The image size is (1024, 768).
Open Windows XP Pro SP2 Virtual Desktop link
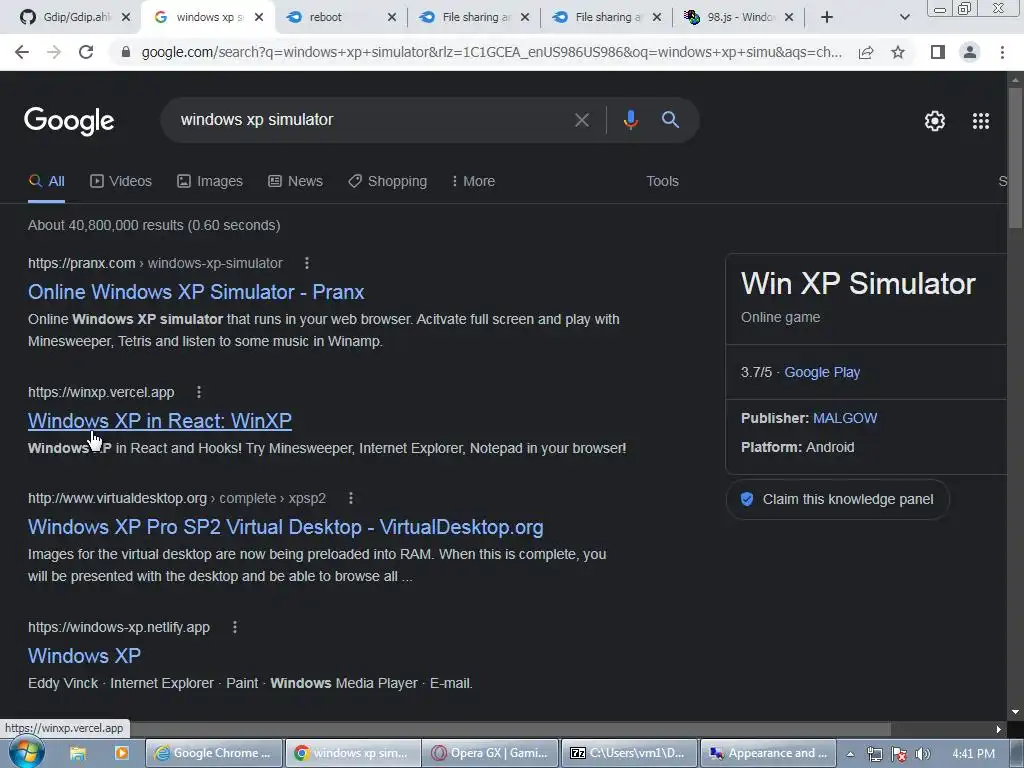click(x=285, y=527)
